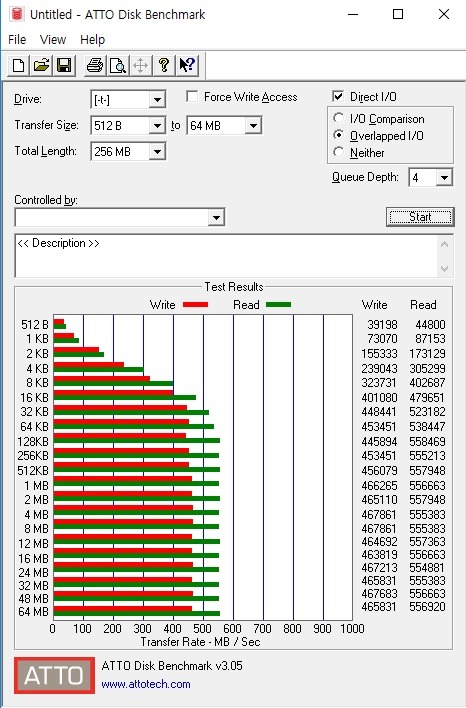
Task: Expand the Queue Depth dropdown
Action: click(x=444, y=177)
